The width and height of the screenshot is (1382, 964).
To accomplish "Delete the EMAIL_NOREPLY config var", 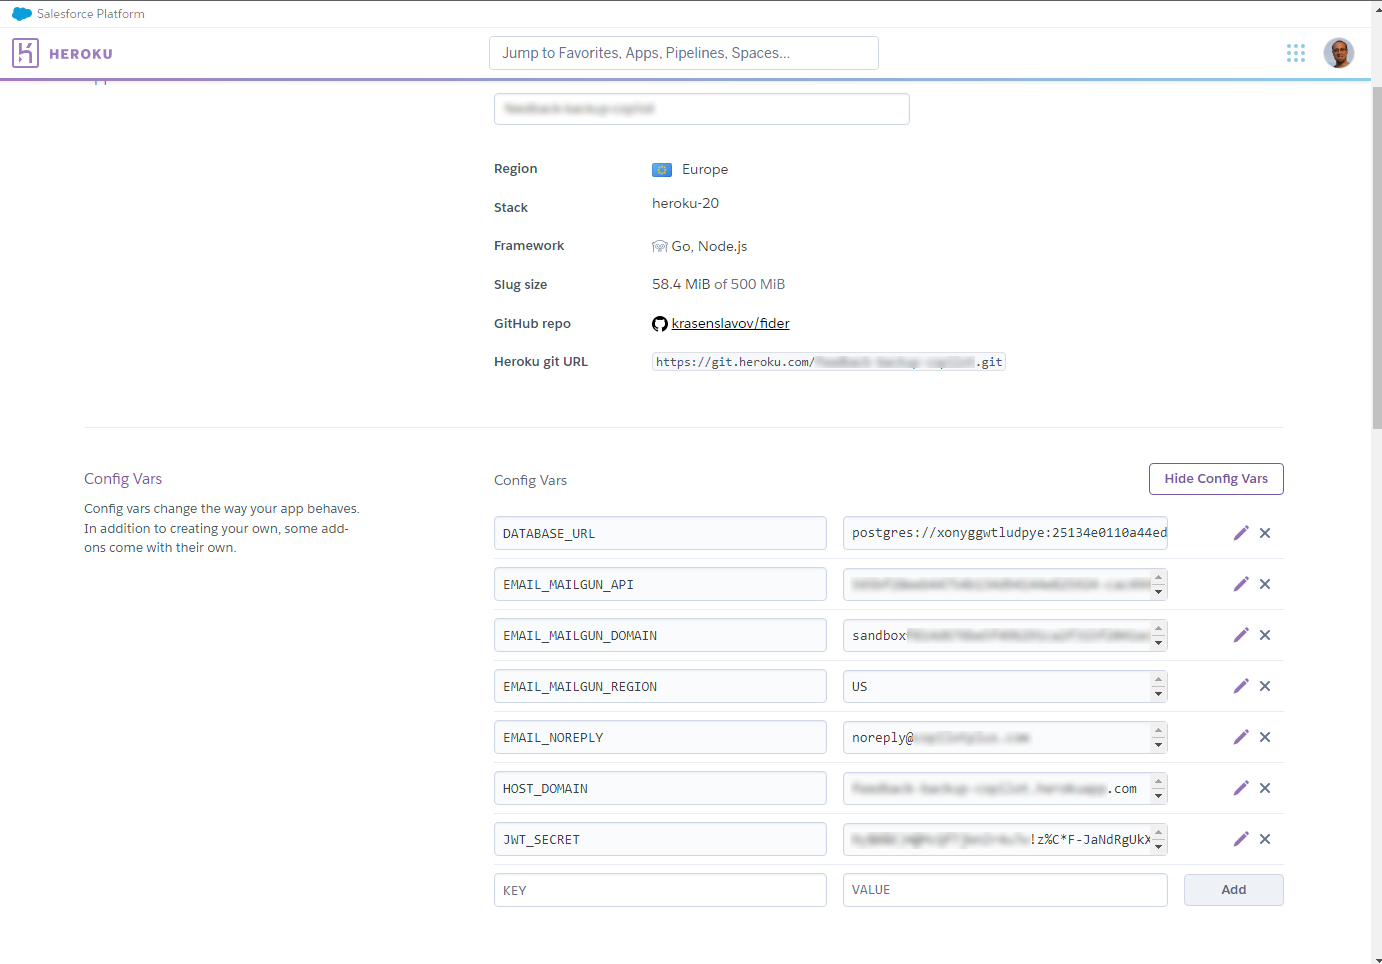I will pyautogui.click(x=1265, y=737).
